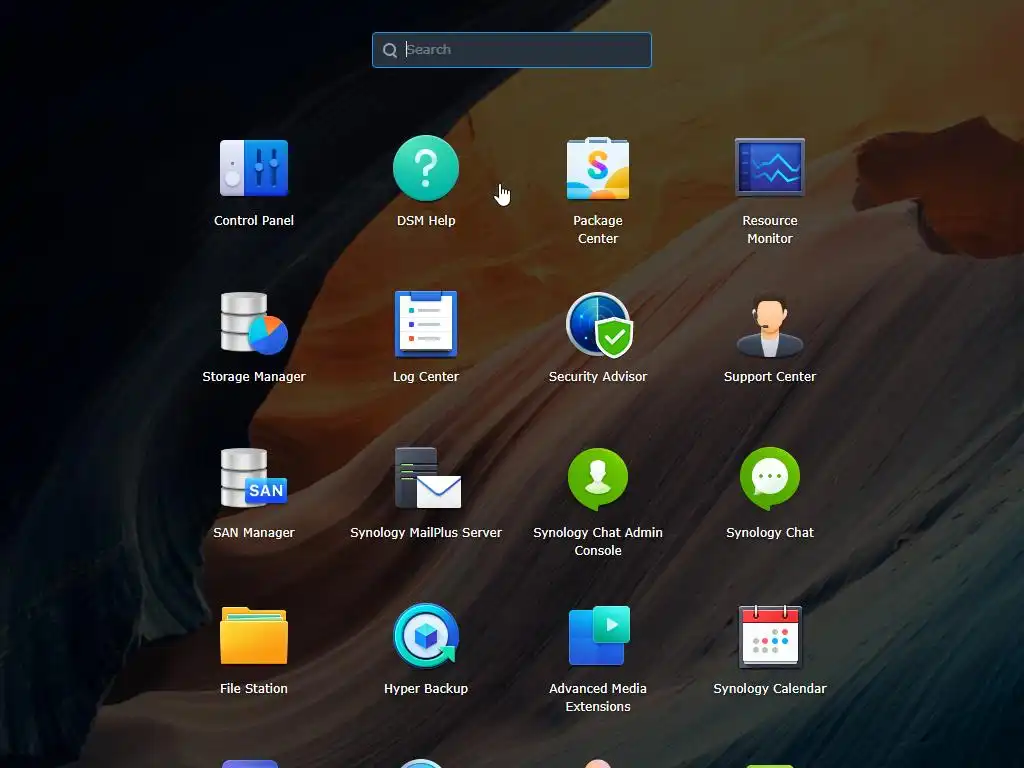Open File Station
The height and width of the screenshot is (768, 1024).
point(253,635)
